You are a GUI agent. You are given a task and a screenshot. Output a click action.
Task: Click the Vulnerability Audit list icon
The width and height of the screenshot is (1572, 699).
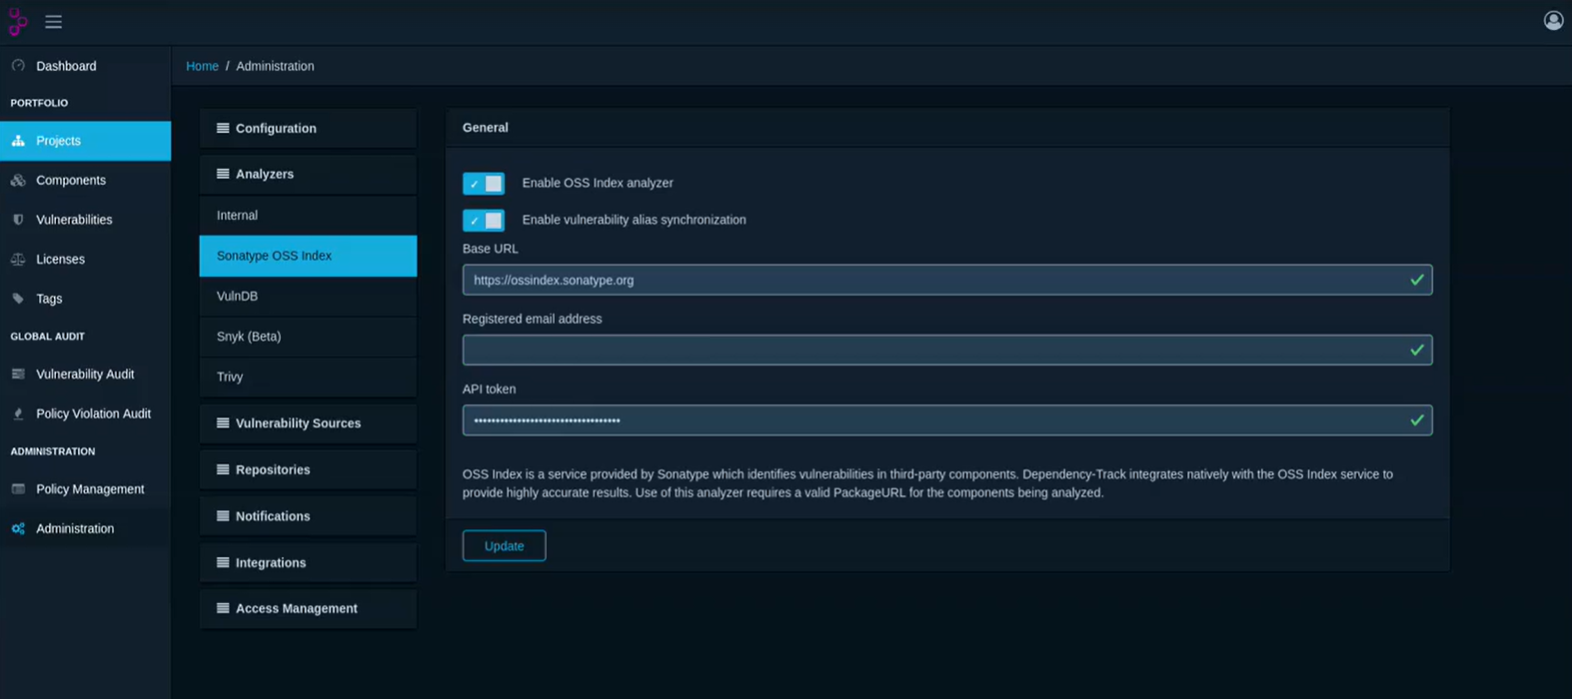[x=18, y=374]
